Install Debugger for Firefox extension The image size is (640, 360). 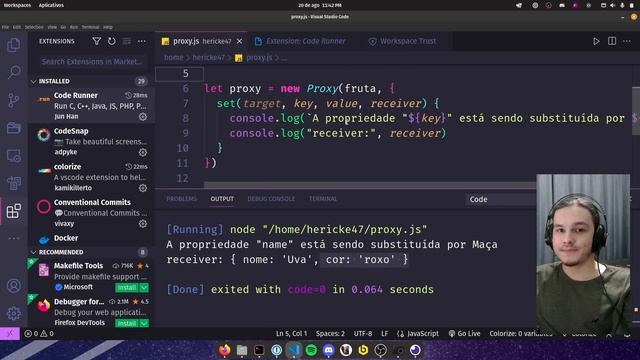tap(127, 323)
